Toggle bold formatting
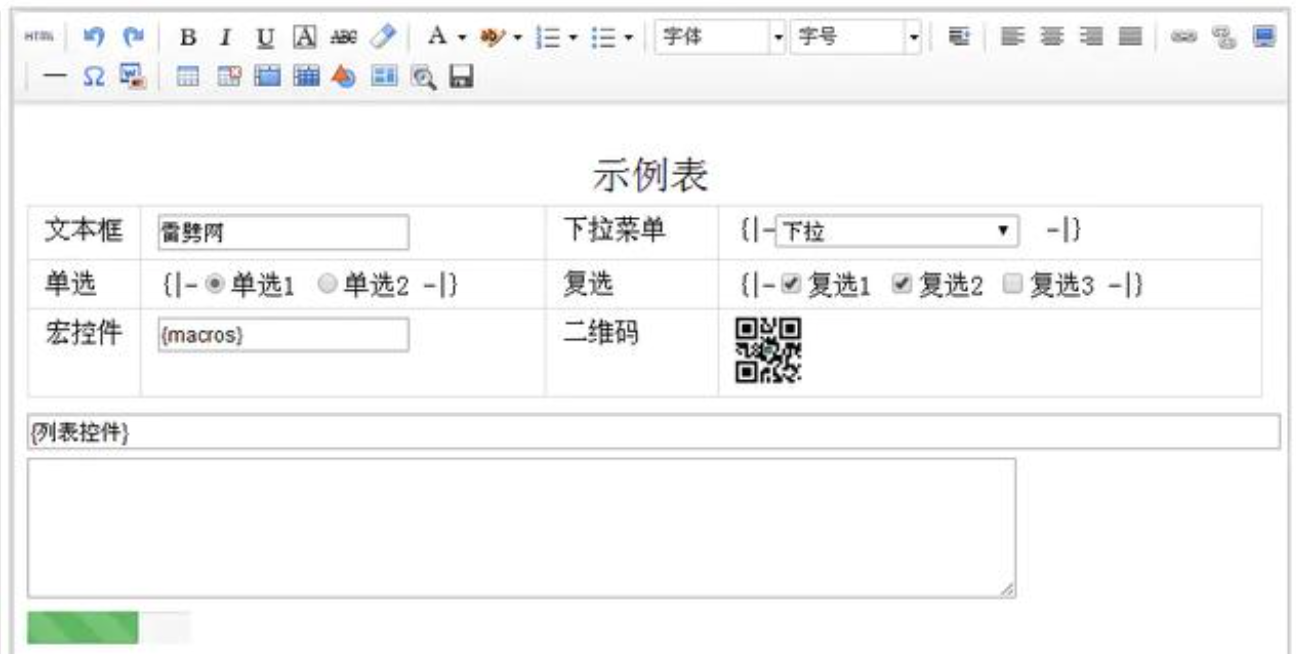 [187, 37]
